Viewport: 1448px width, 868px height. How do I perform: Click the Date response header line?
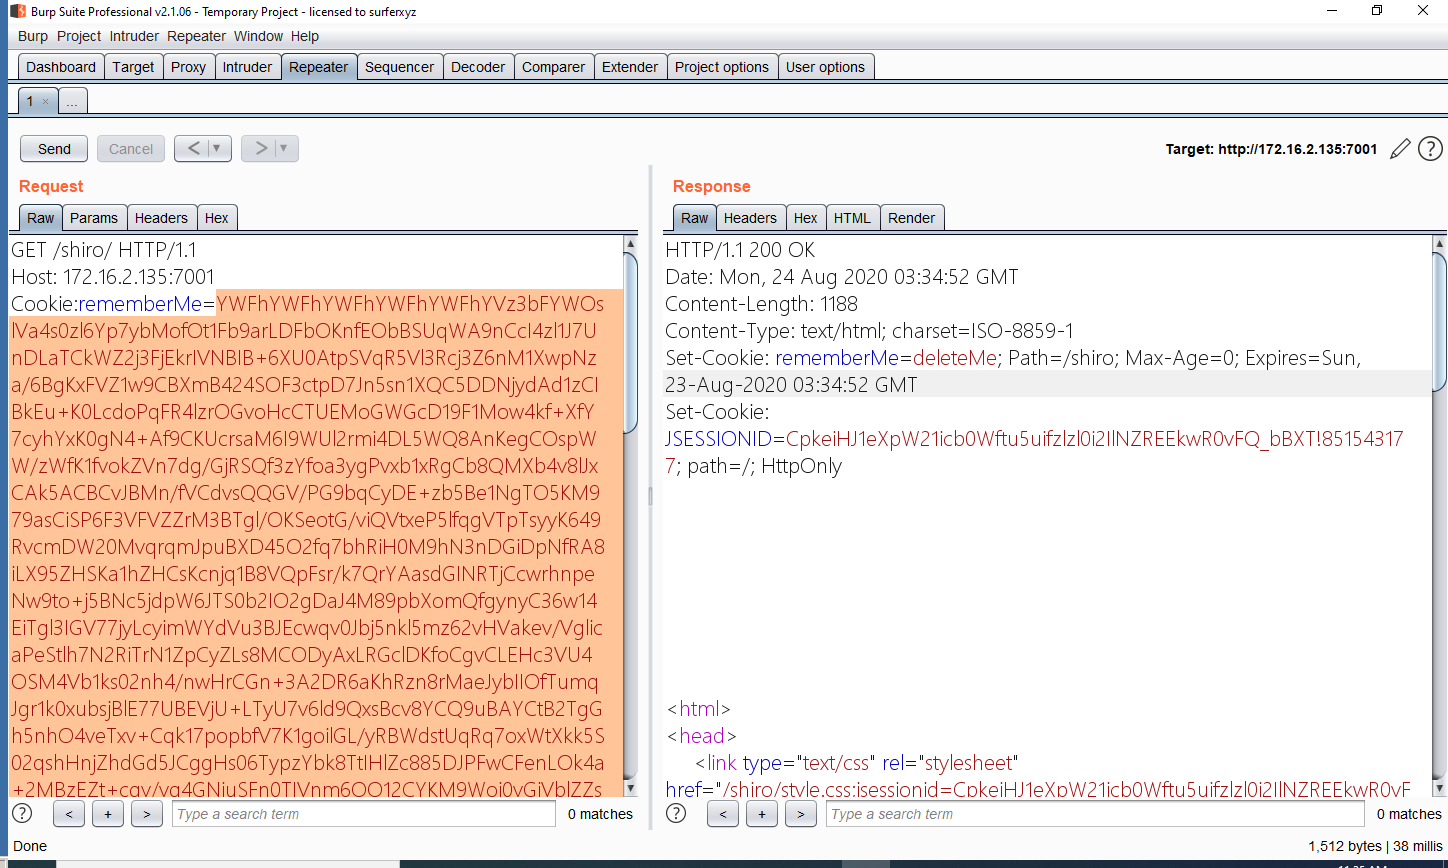[x=841, y=276]
